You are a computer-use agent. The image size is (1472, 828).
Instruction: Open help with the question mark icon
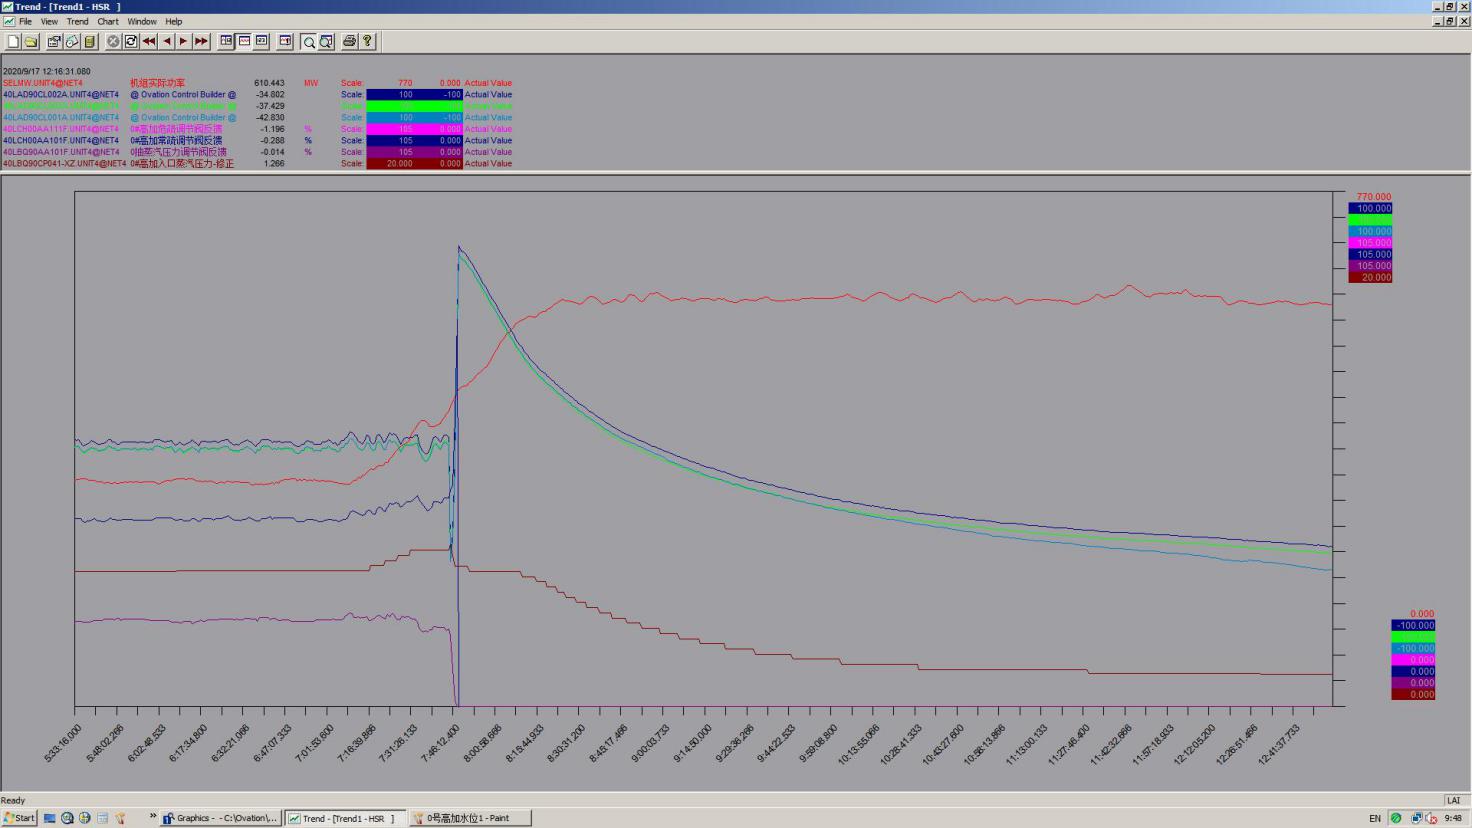click(x=367, y=41)
